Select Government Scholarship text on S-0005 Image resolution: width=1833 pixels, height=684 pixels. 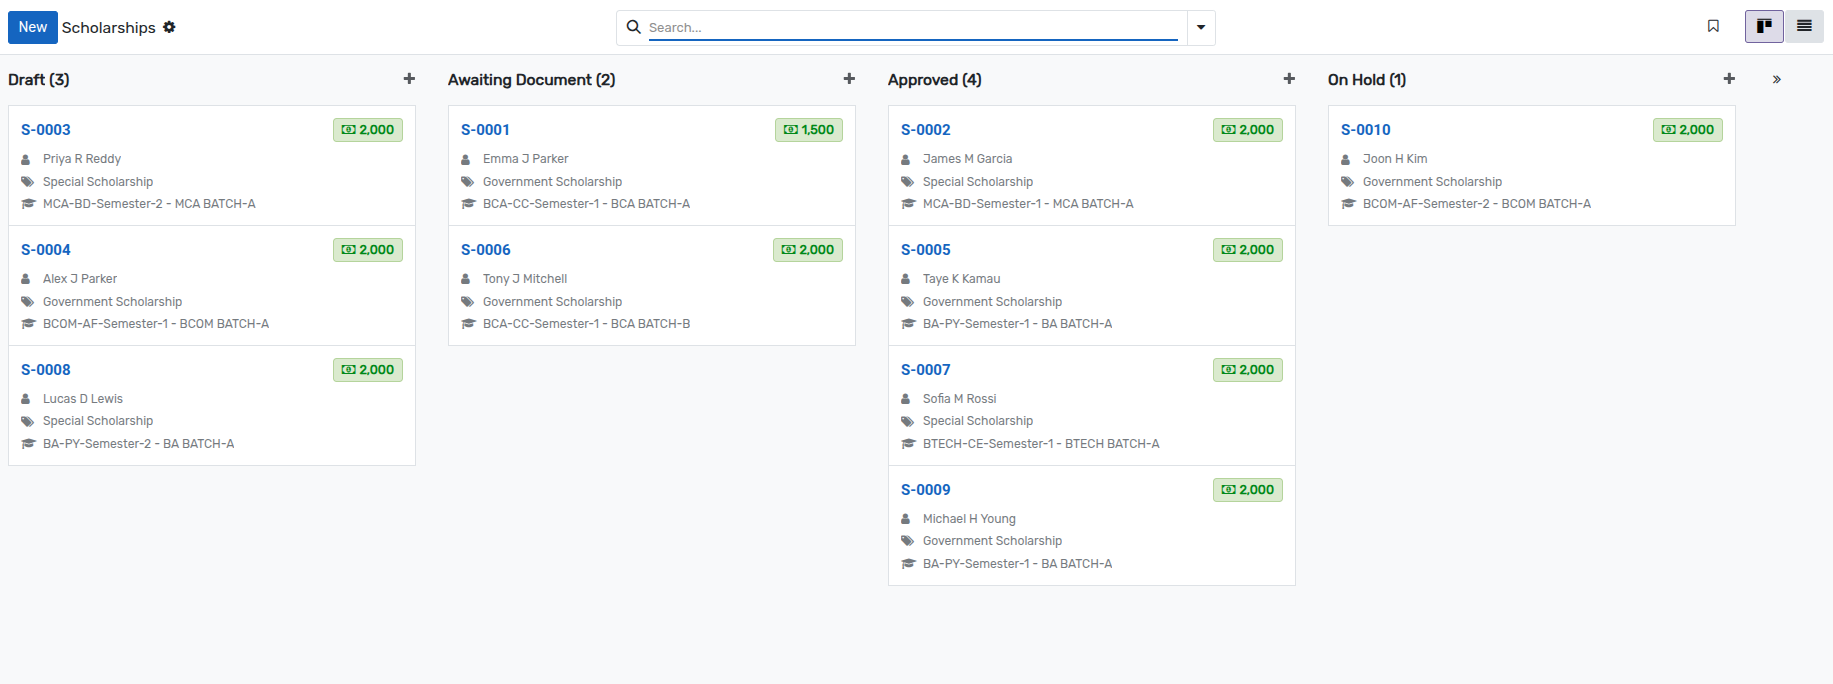993,302
